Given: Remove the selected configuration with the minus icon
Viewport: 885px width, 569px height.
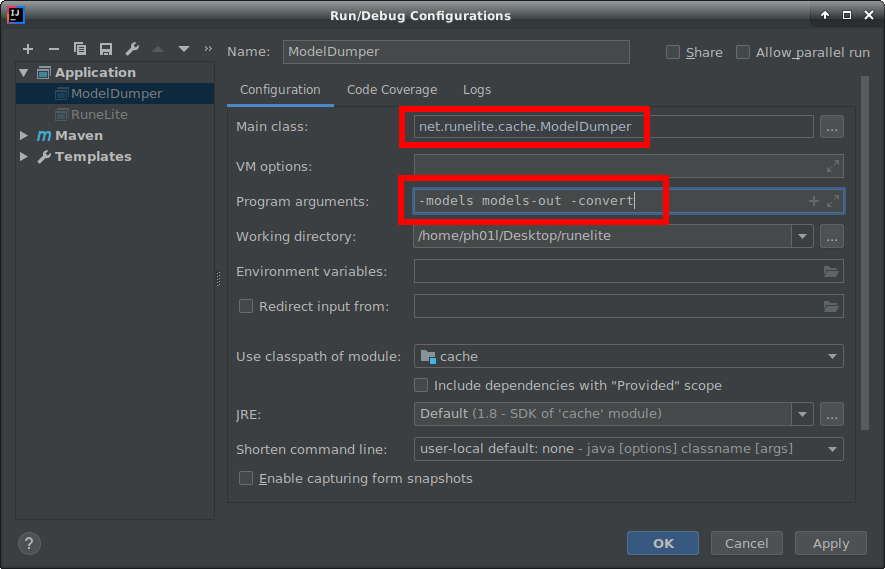Looking at the screenshot, I should tap(54, 49).
